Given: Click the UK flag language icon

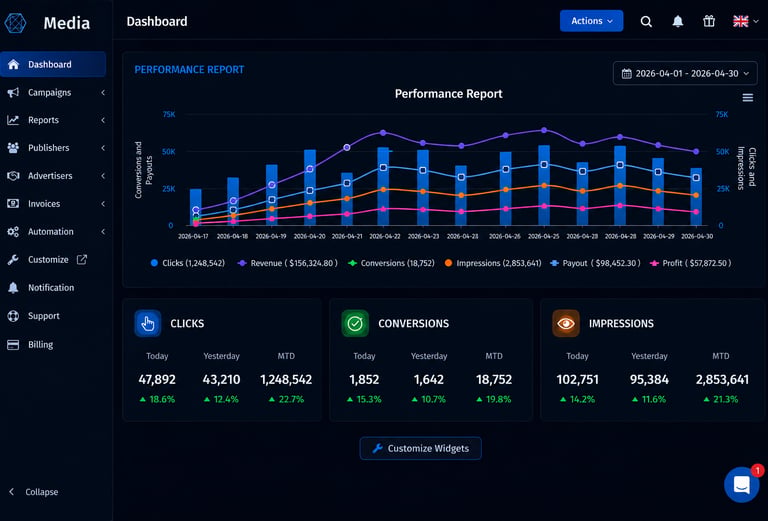Looking at the screenshot, I should [740, 21].
